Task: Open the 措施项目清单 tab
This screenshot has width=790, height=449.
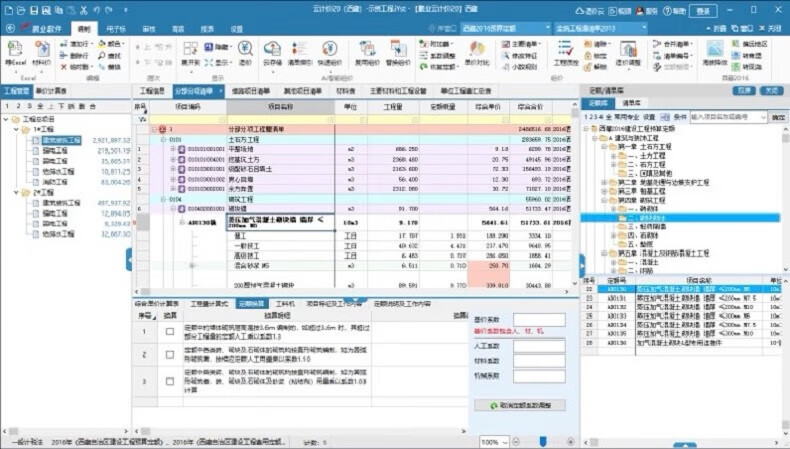Action: (x=251, y=90)
